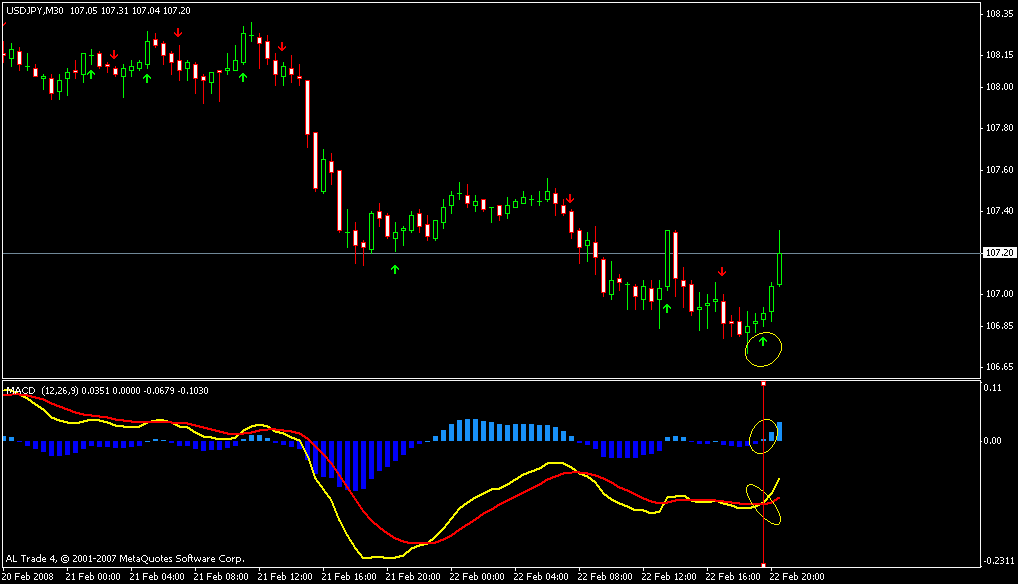
Task: Click 21 Feb 08:00 on the time axis
Action: tap(221, 576)
